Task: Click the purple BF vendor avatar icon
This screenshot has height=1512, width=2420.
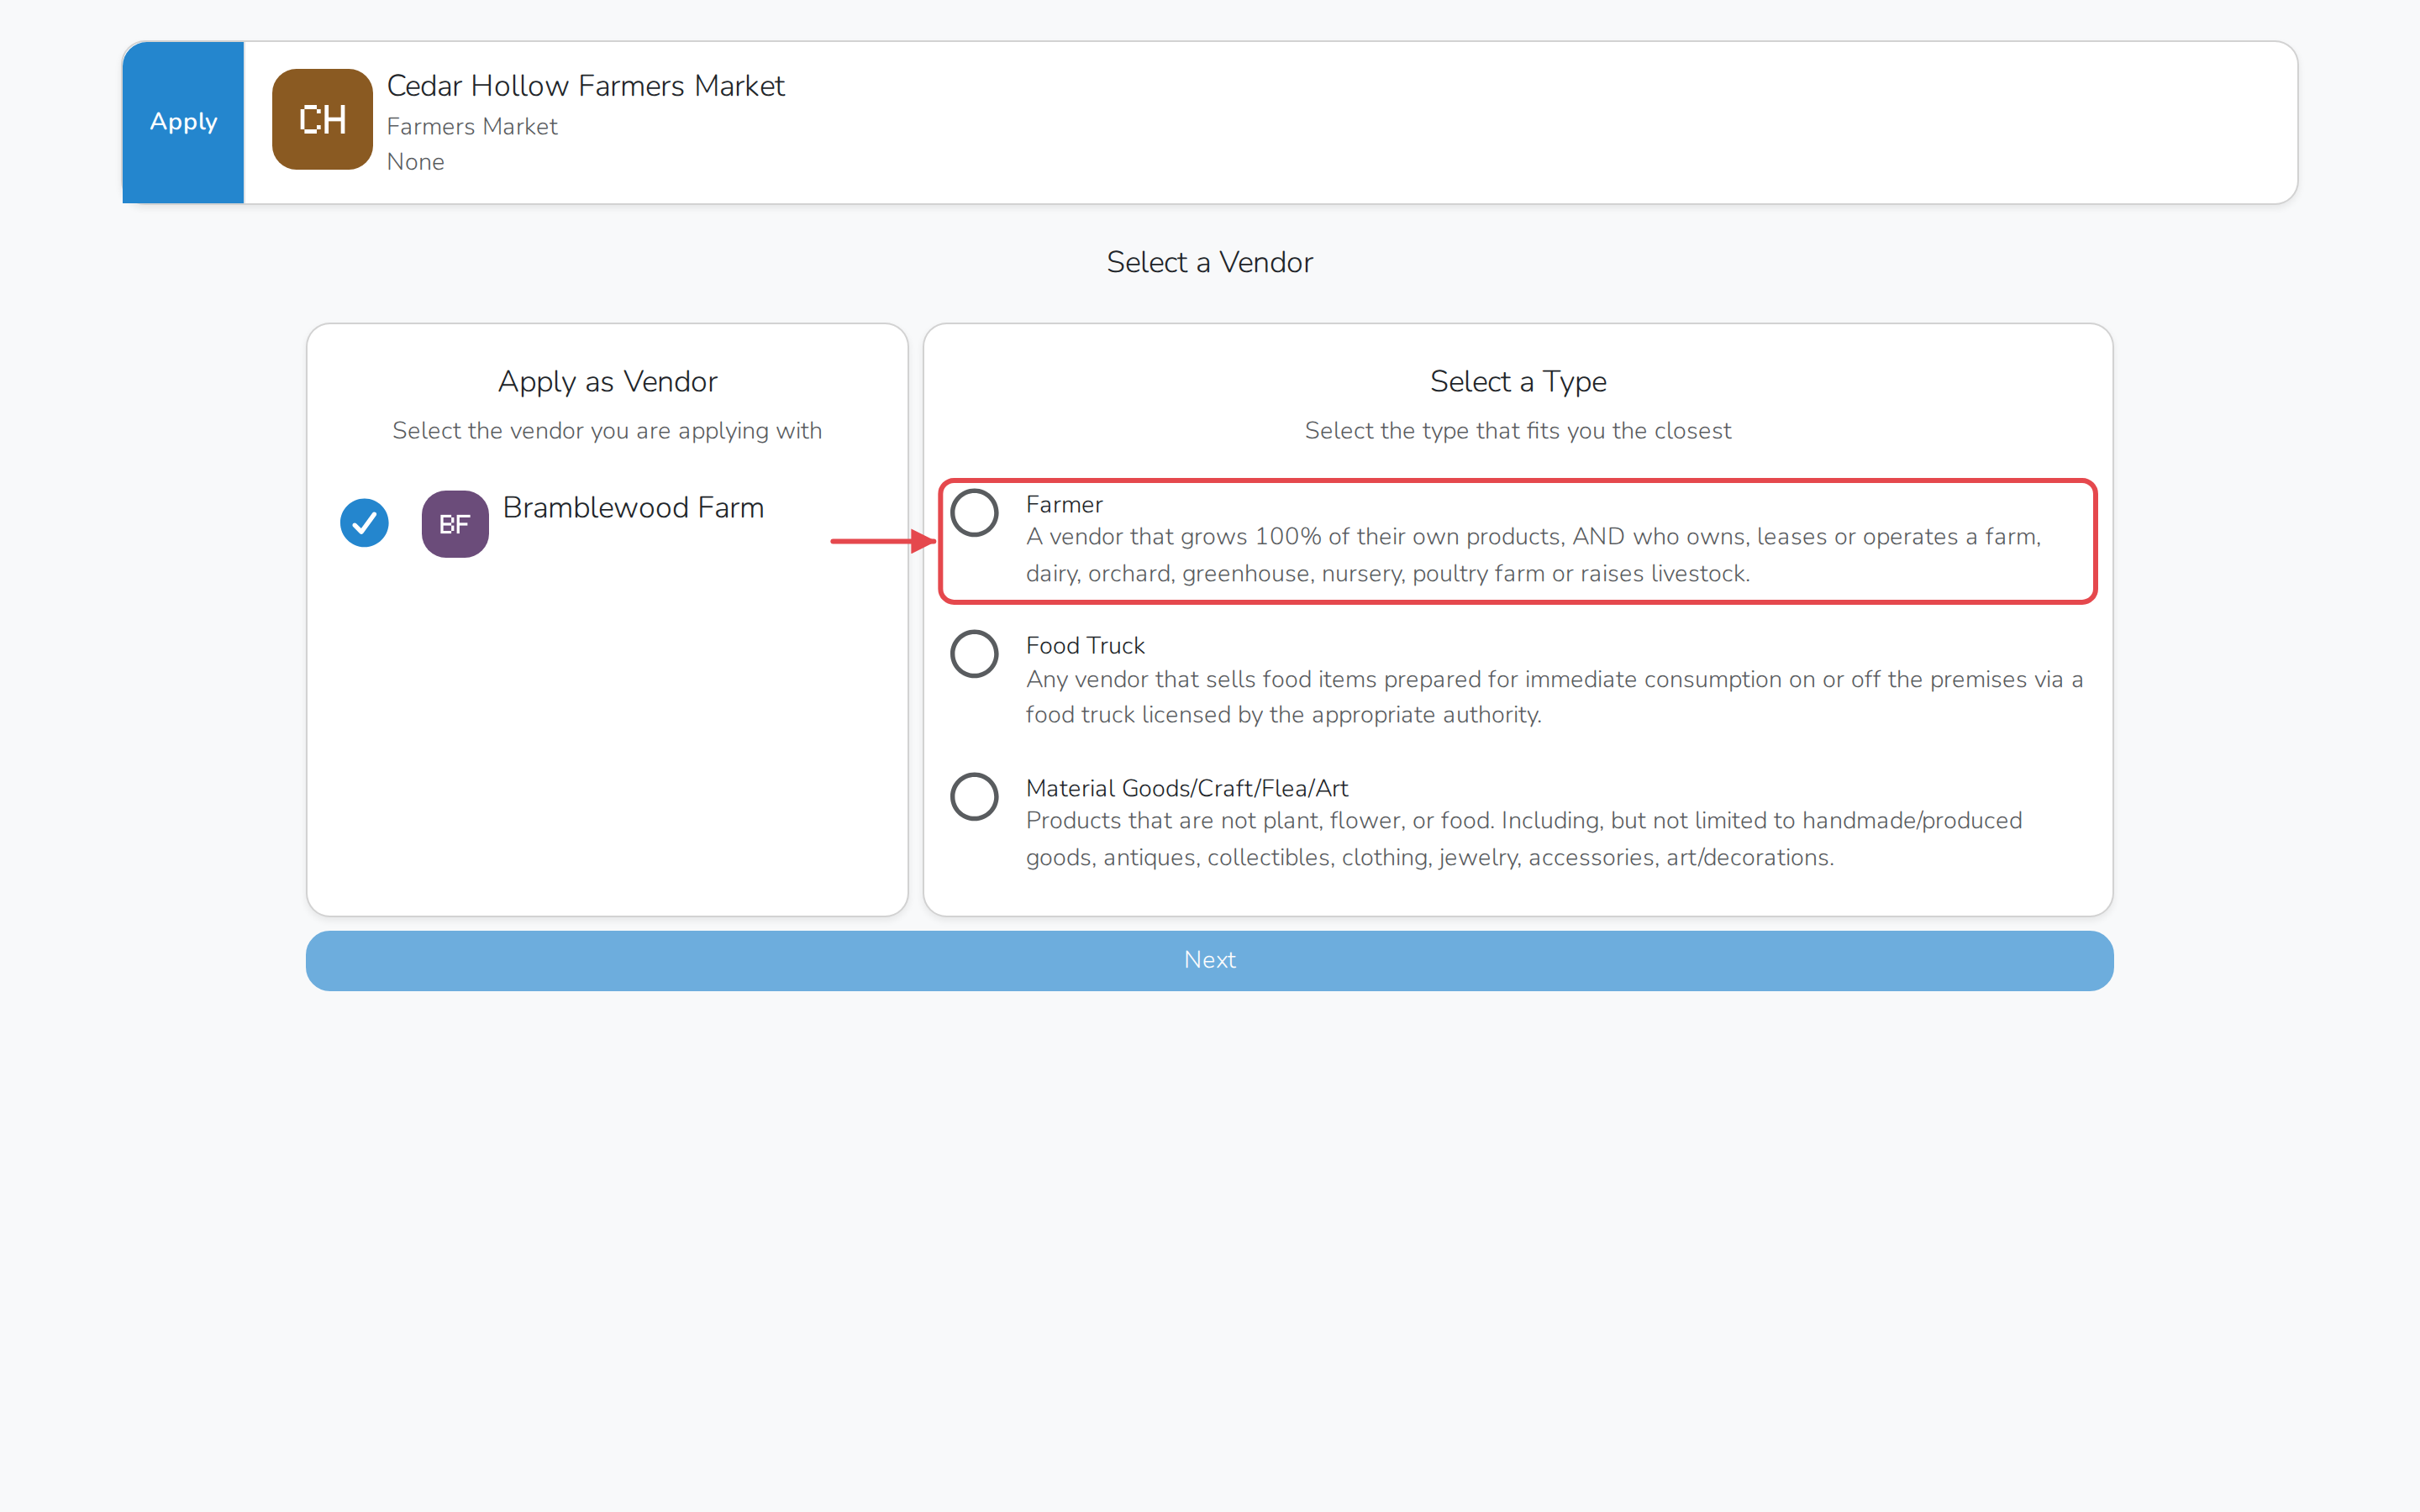Action: 455,524
